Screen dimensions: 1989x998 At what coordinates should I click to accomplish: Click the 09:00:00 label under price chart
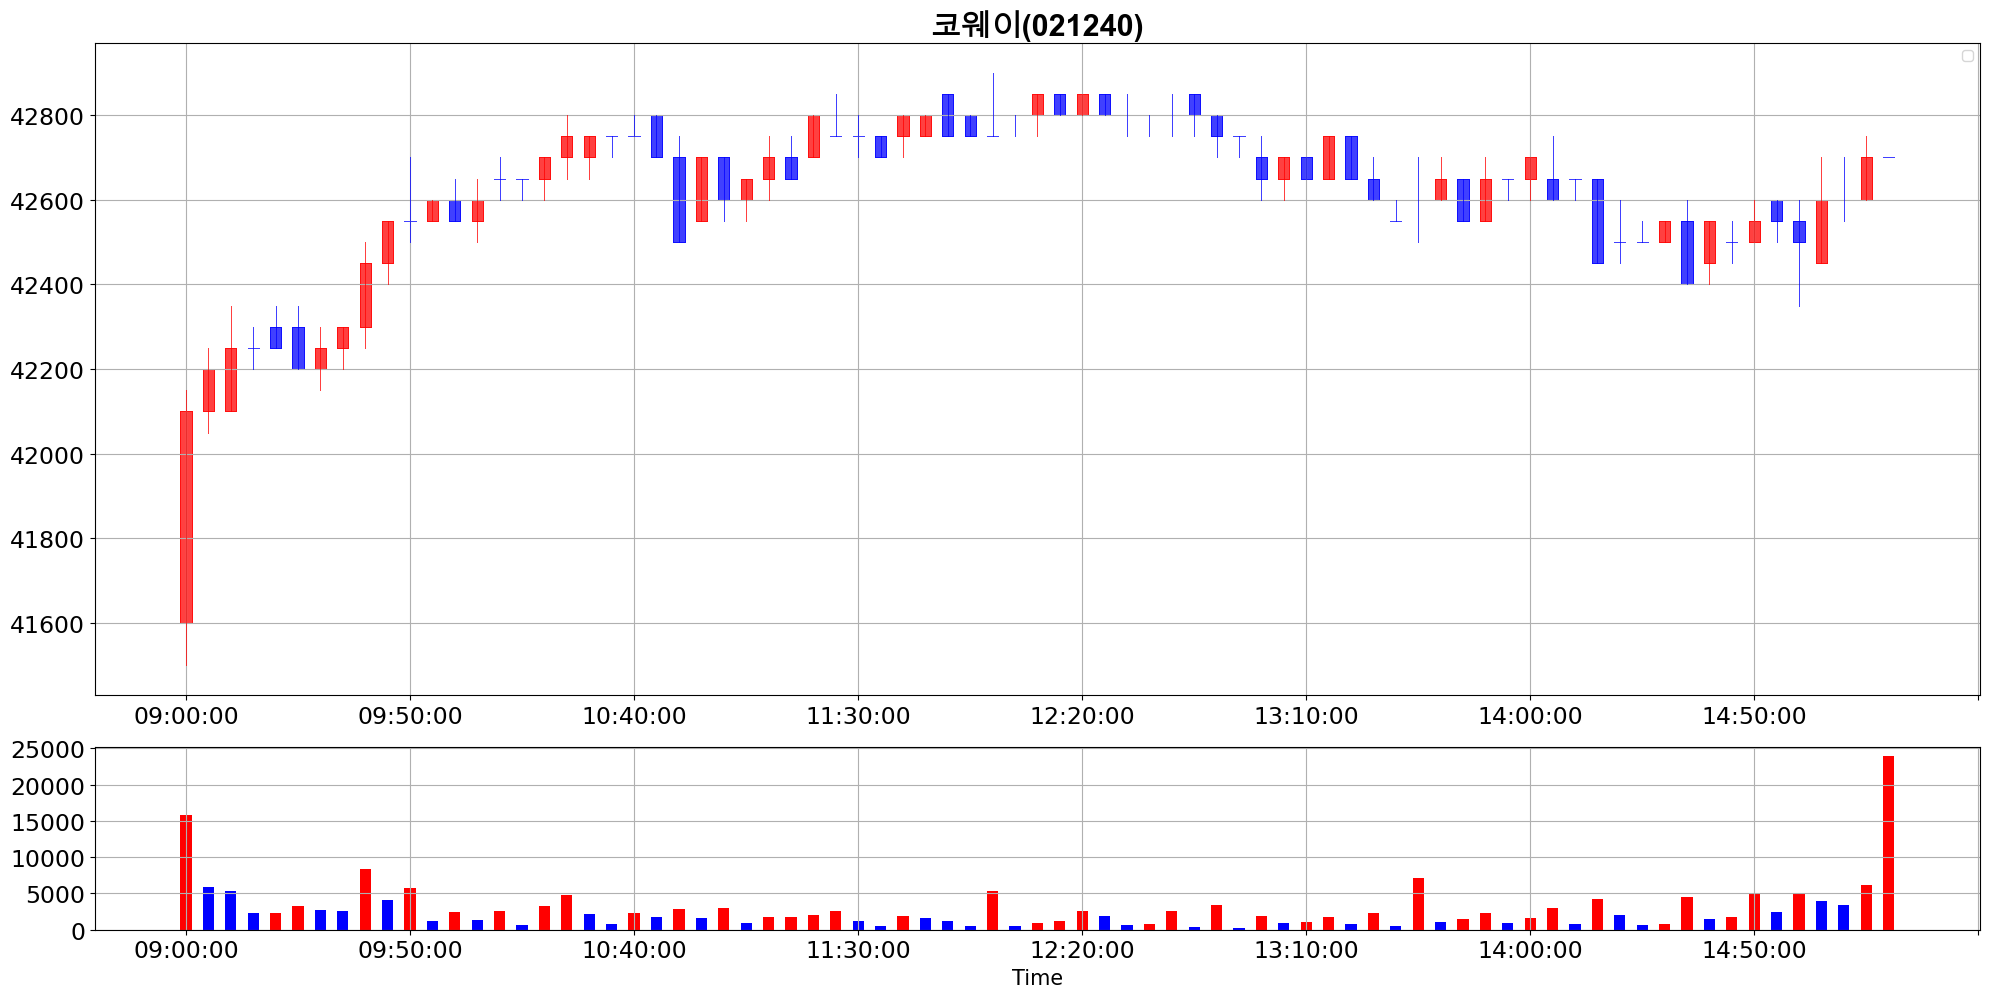tap(186, 716)
